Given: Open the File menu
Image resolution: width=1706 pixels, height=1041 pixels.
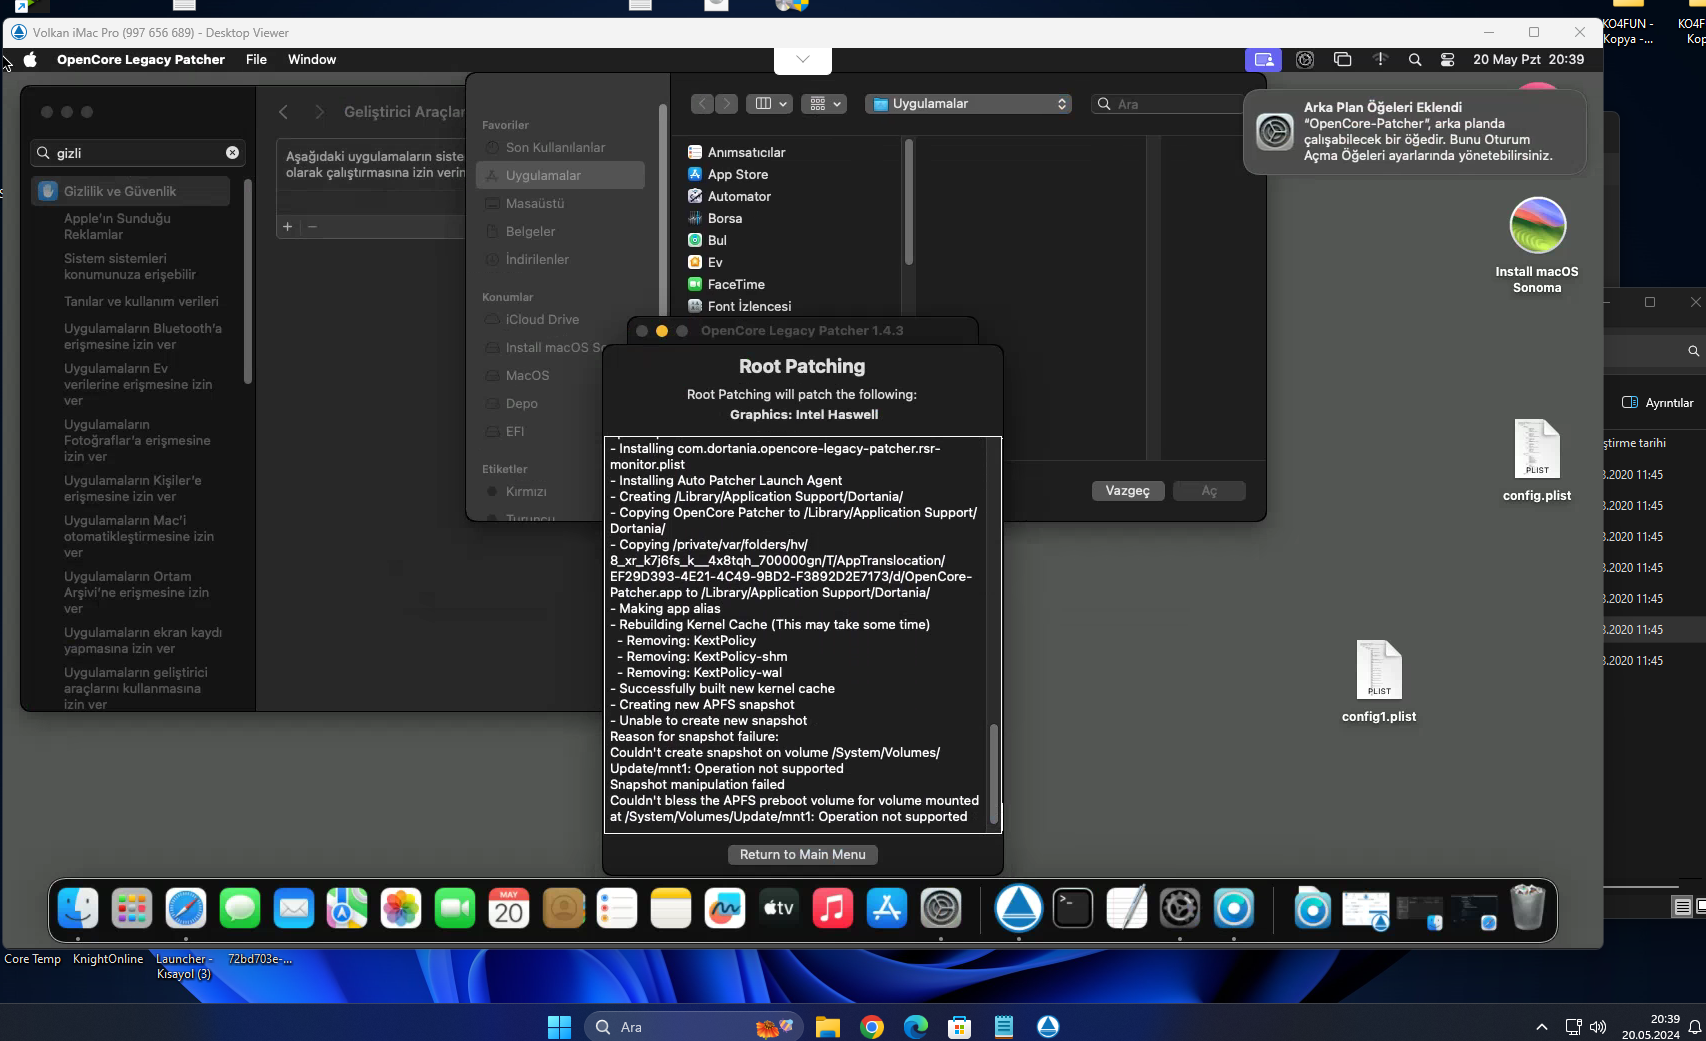Looking at the screenshot, I should 256,60.
